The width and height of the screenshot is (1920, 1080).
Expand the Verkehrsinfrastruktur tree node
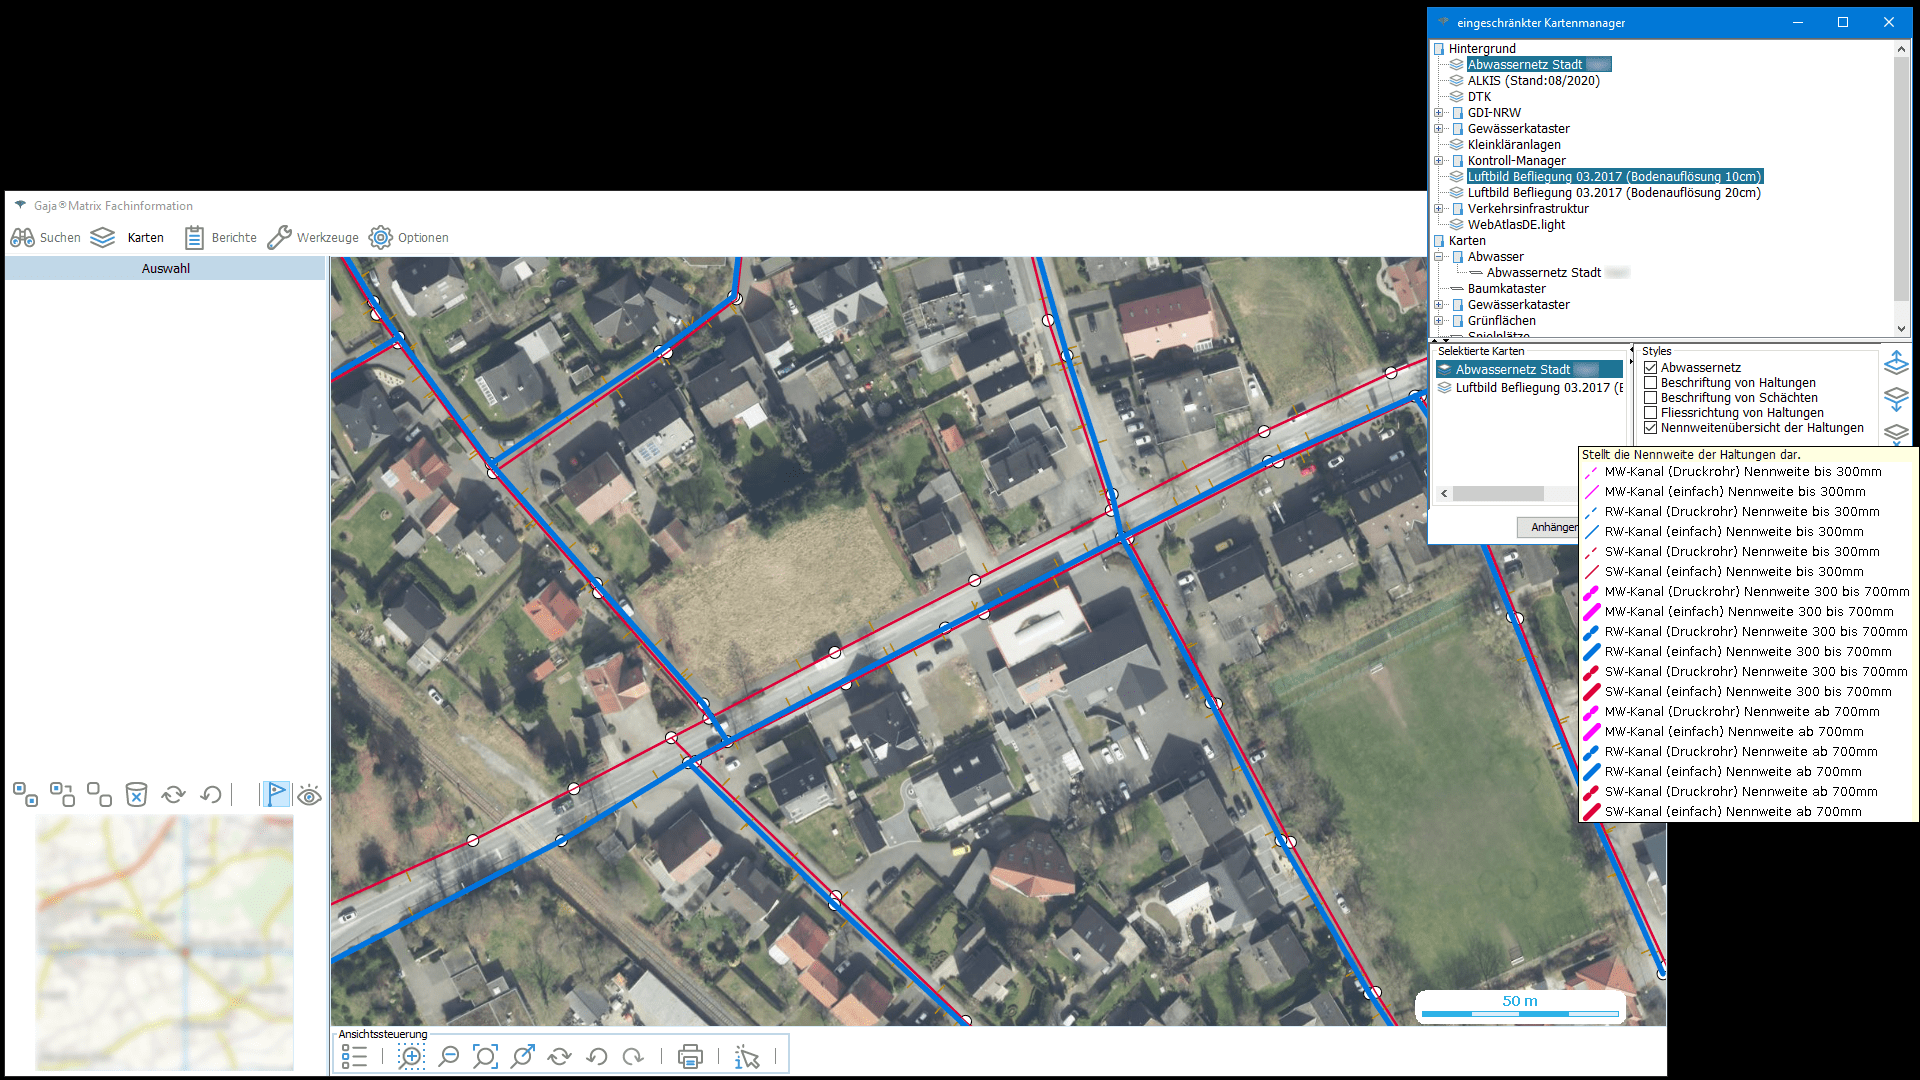click(1439, 209)
